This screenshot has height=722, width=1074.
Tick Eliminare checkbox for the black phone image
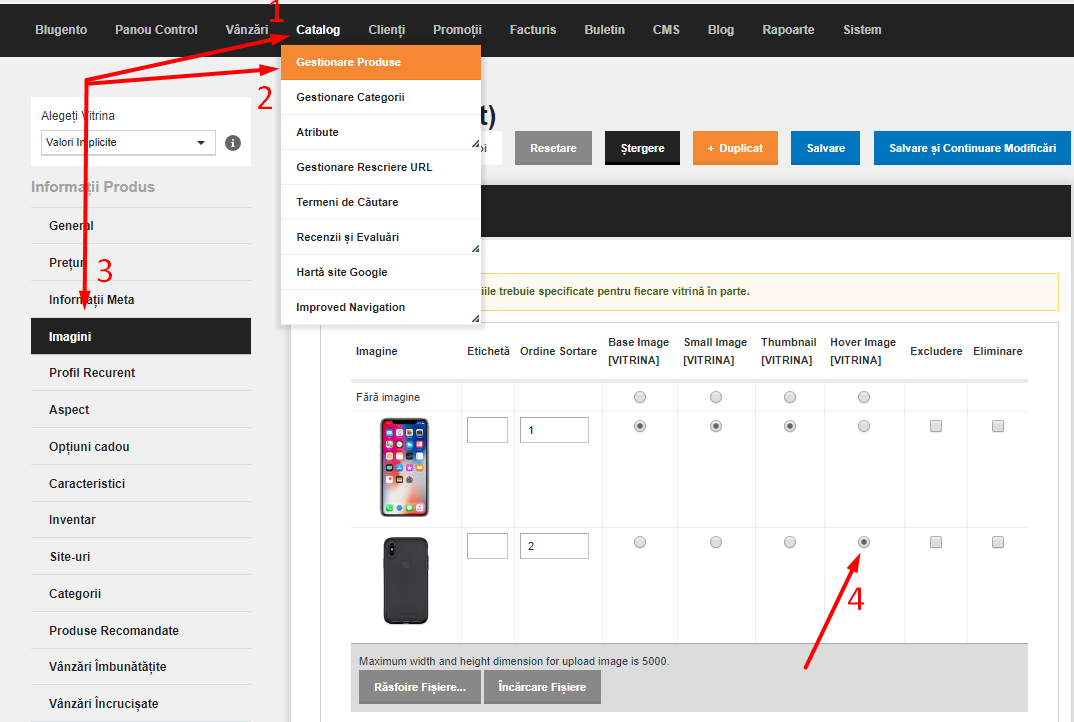[998, 542]
